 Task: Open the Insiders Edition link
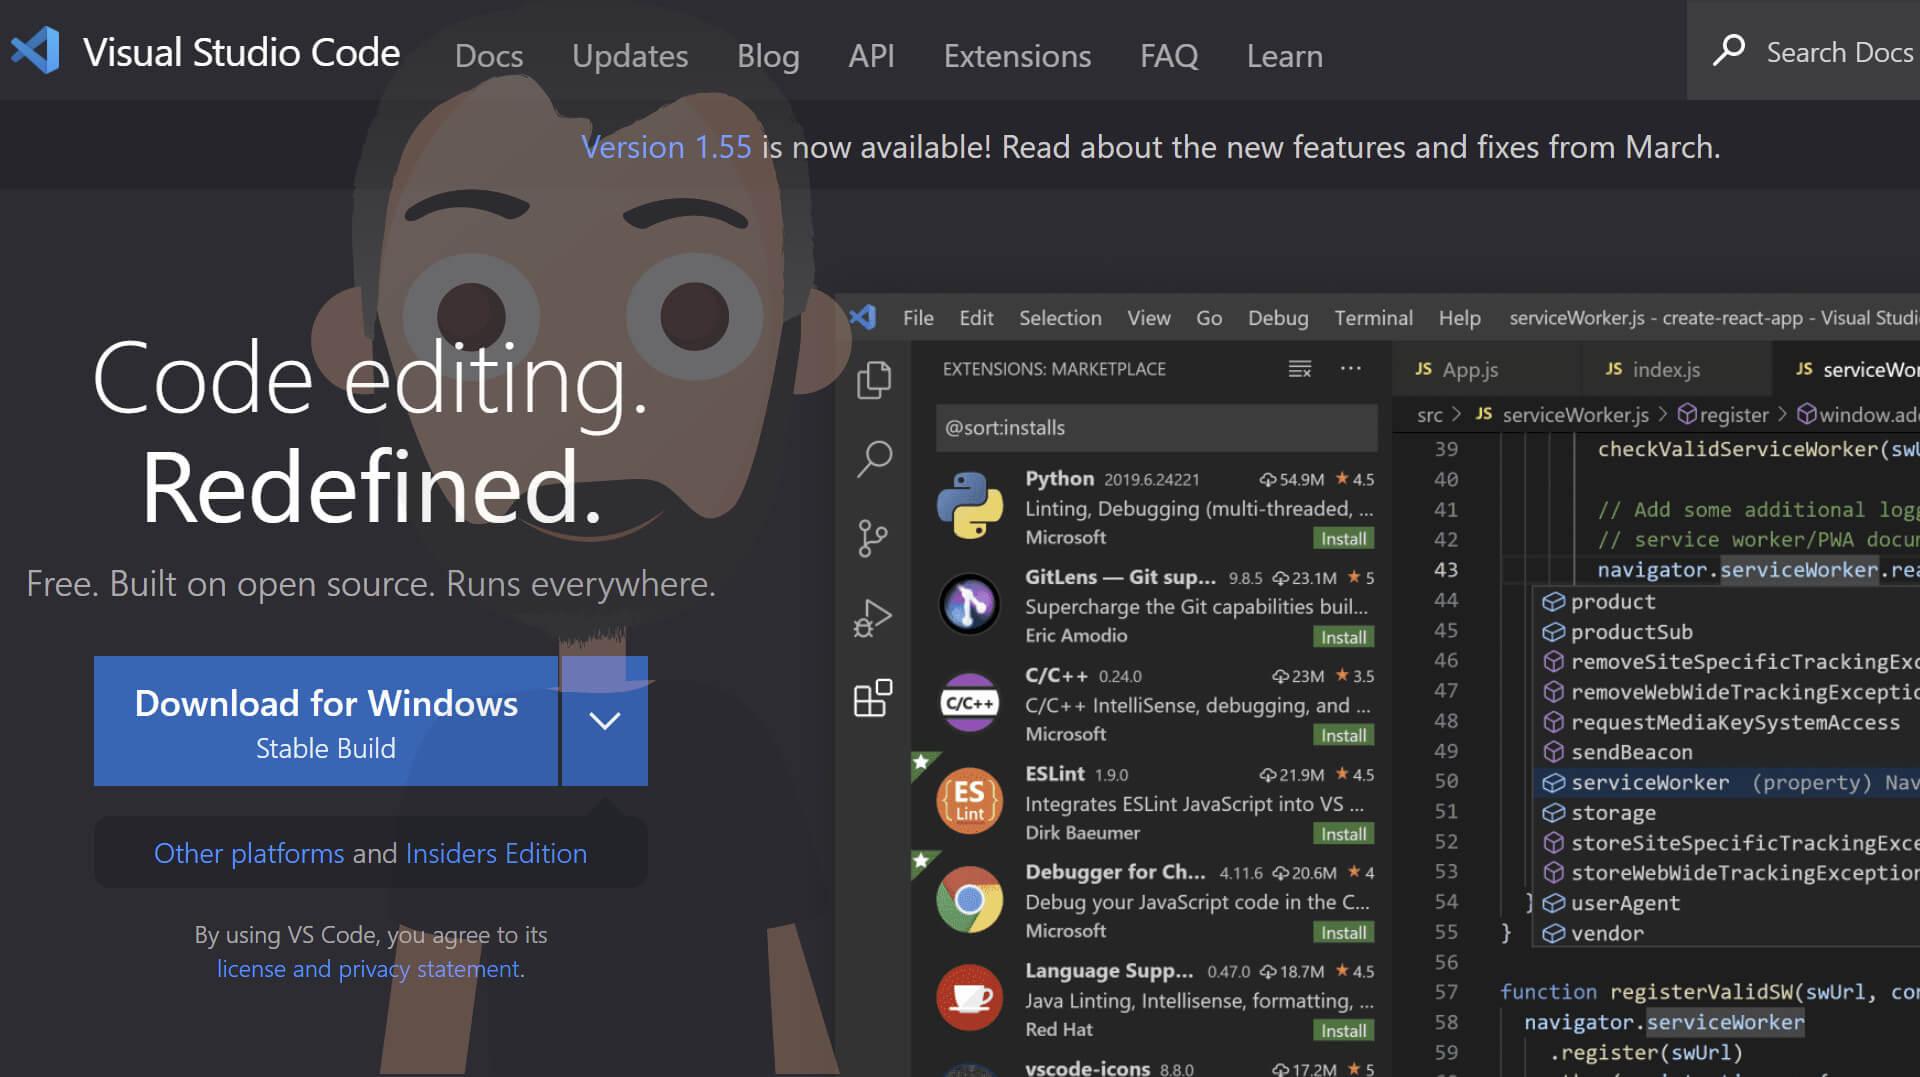point(496,853)
